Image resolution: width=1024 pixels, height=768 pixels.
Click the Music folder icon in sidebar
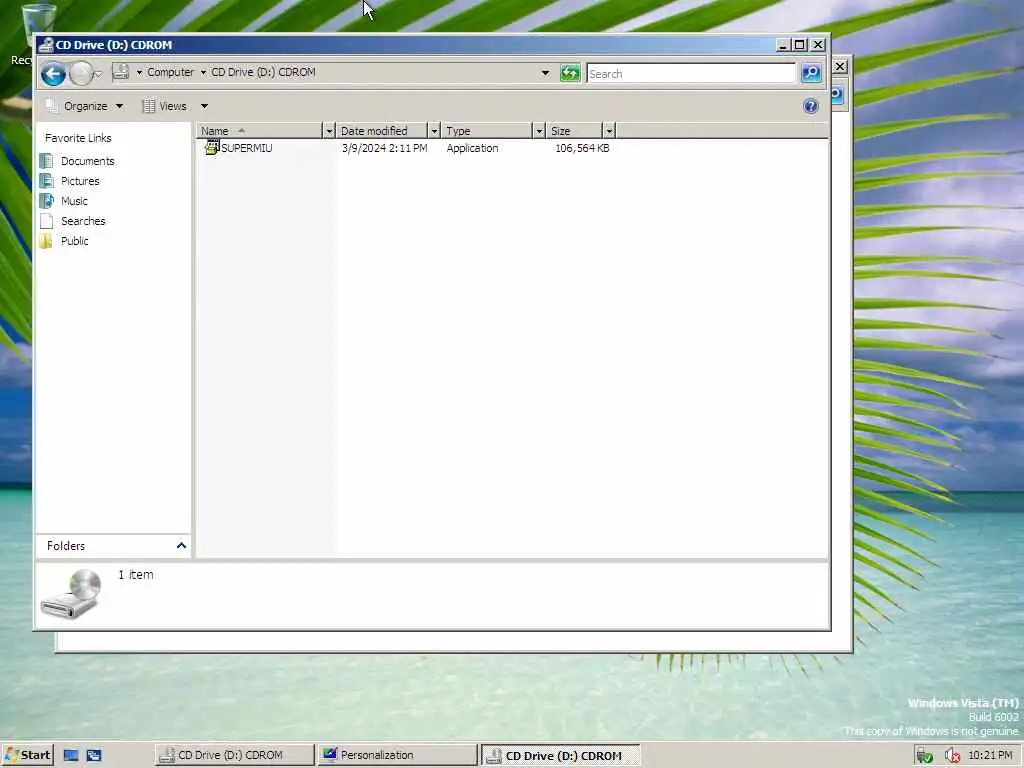[x=46, y=201]
